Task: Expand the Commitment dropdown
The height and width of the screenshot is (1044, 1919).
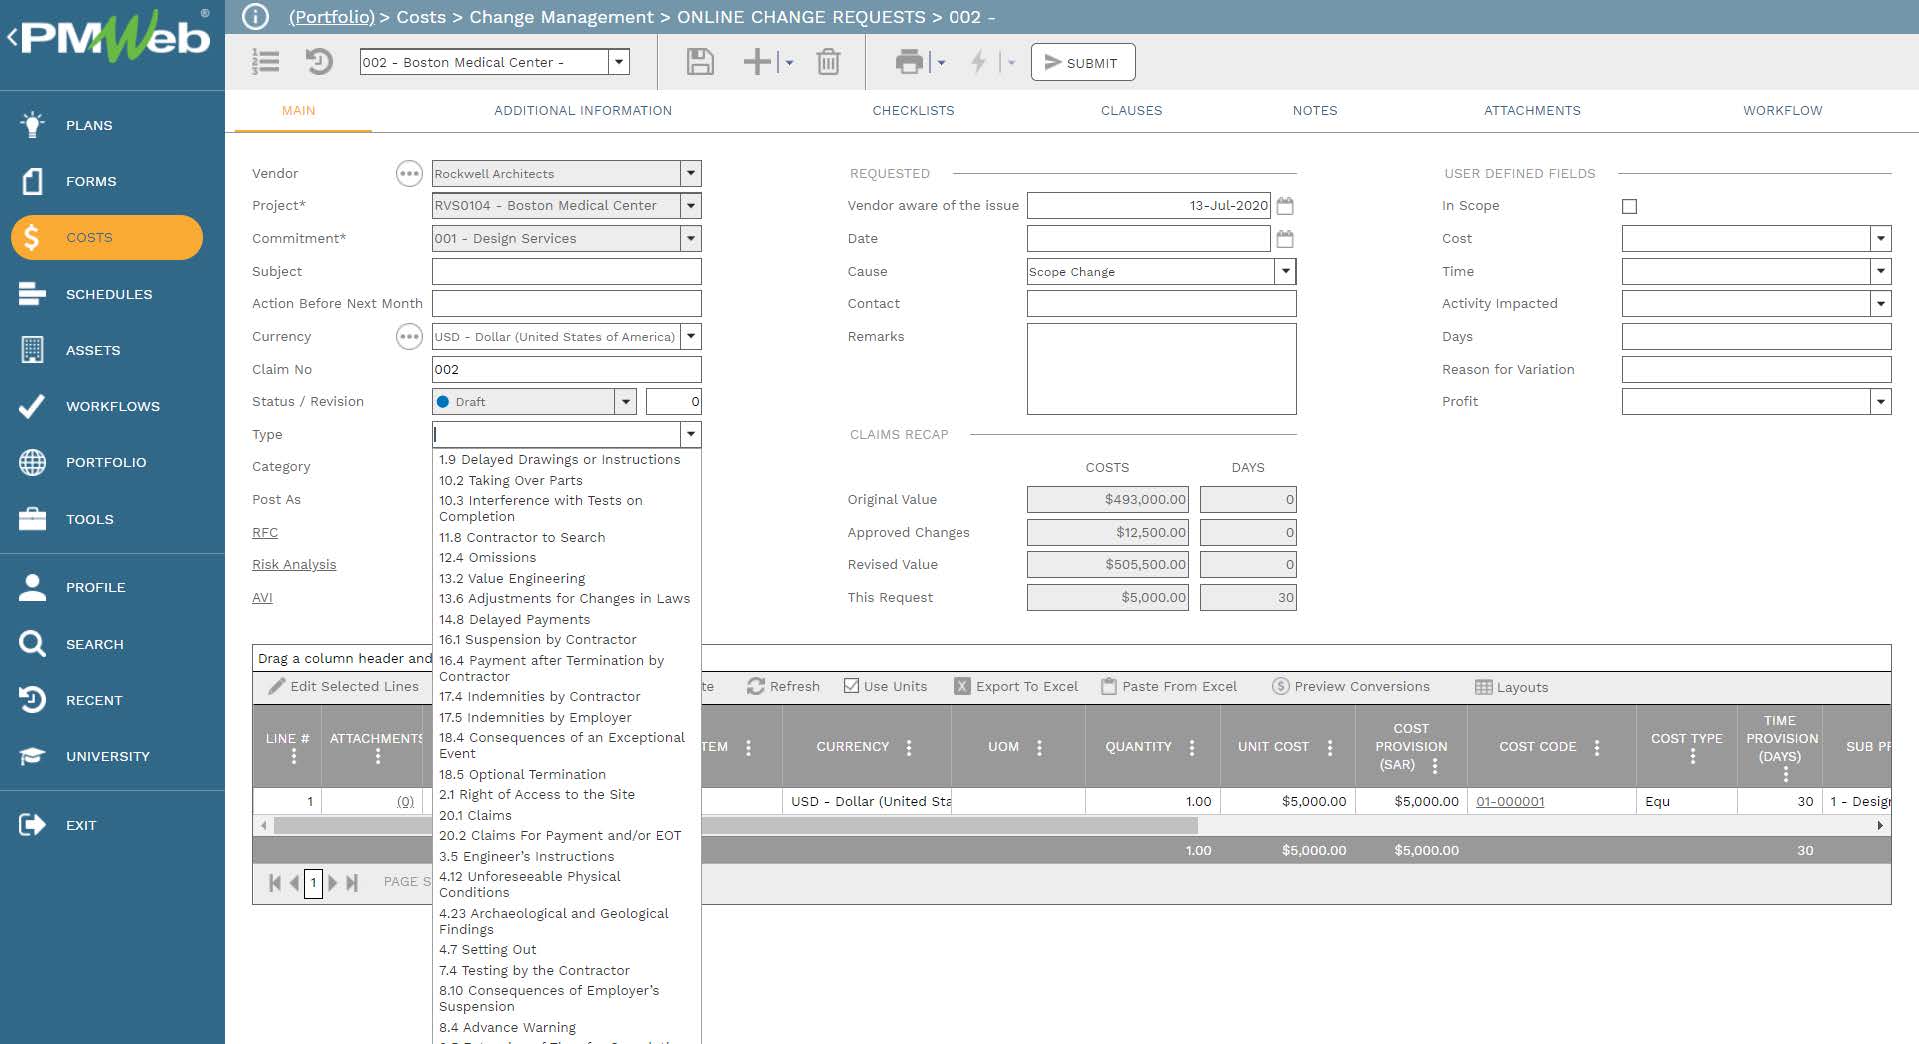Action: (691, 239)
